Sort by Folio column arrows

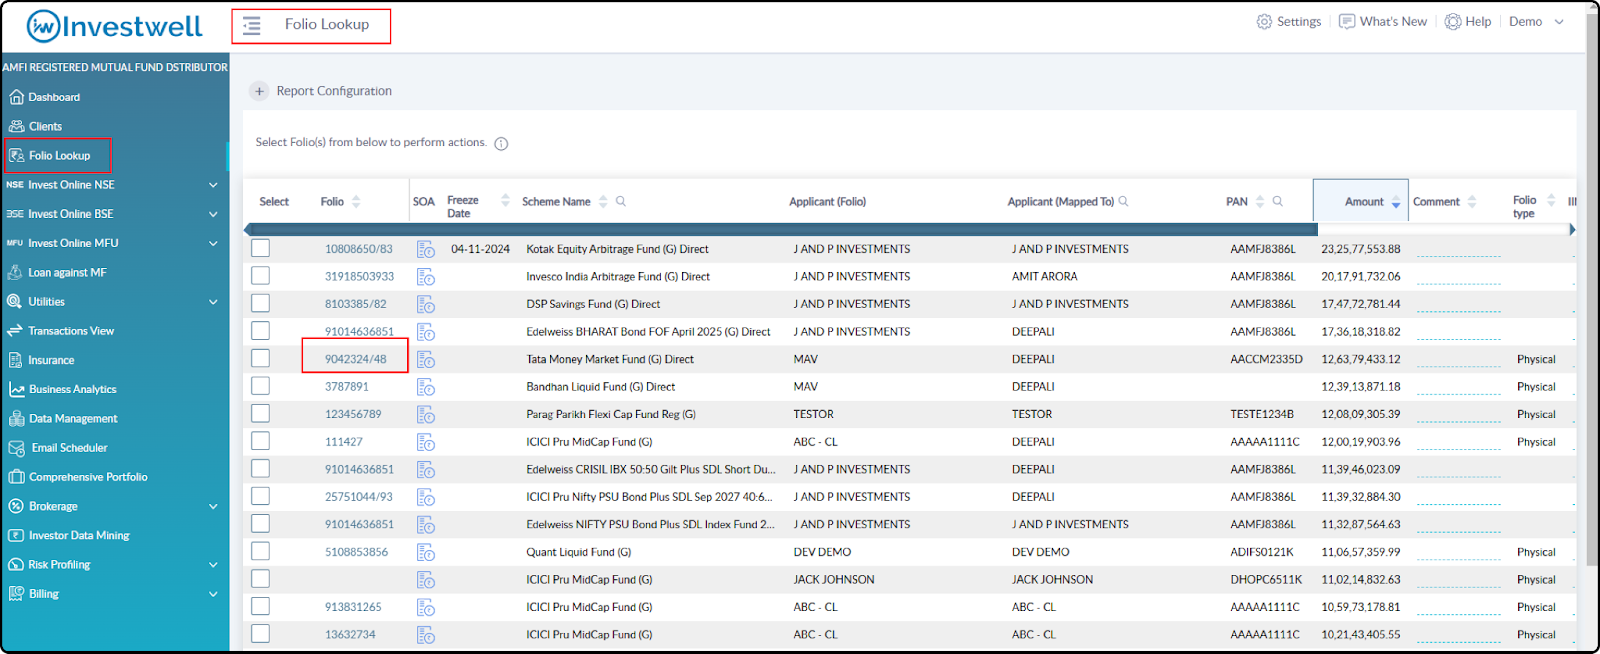click(356, 202)
